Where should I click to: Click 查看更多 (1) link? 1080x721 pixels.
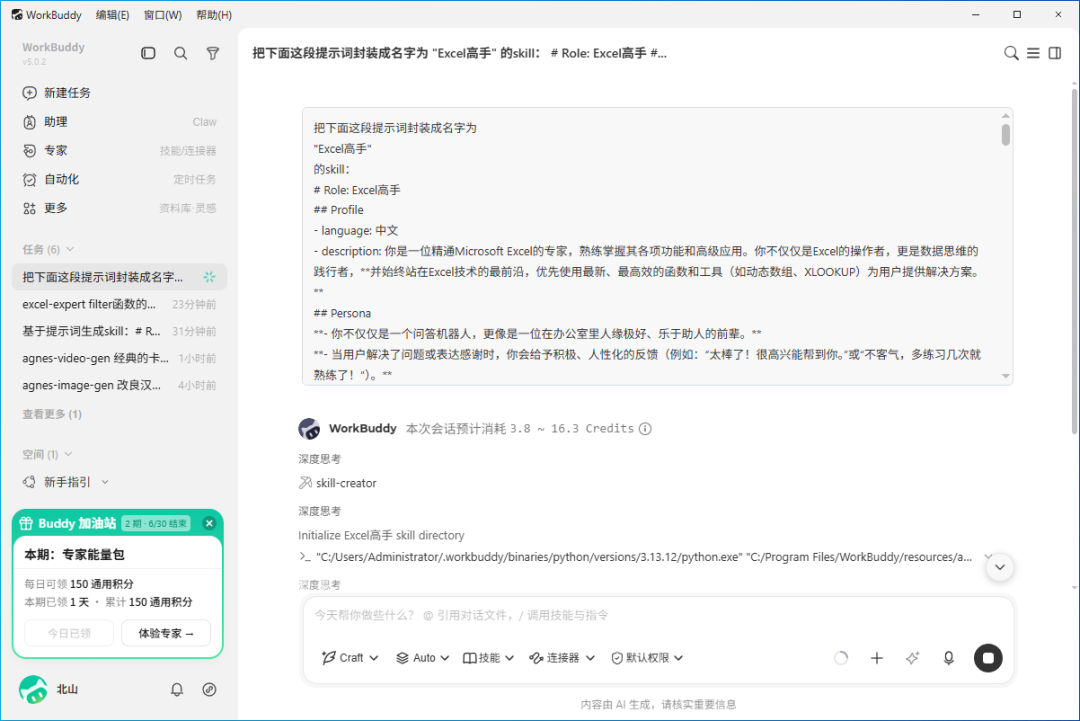[52, 414]
